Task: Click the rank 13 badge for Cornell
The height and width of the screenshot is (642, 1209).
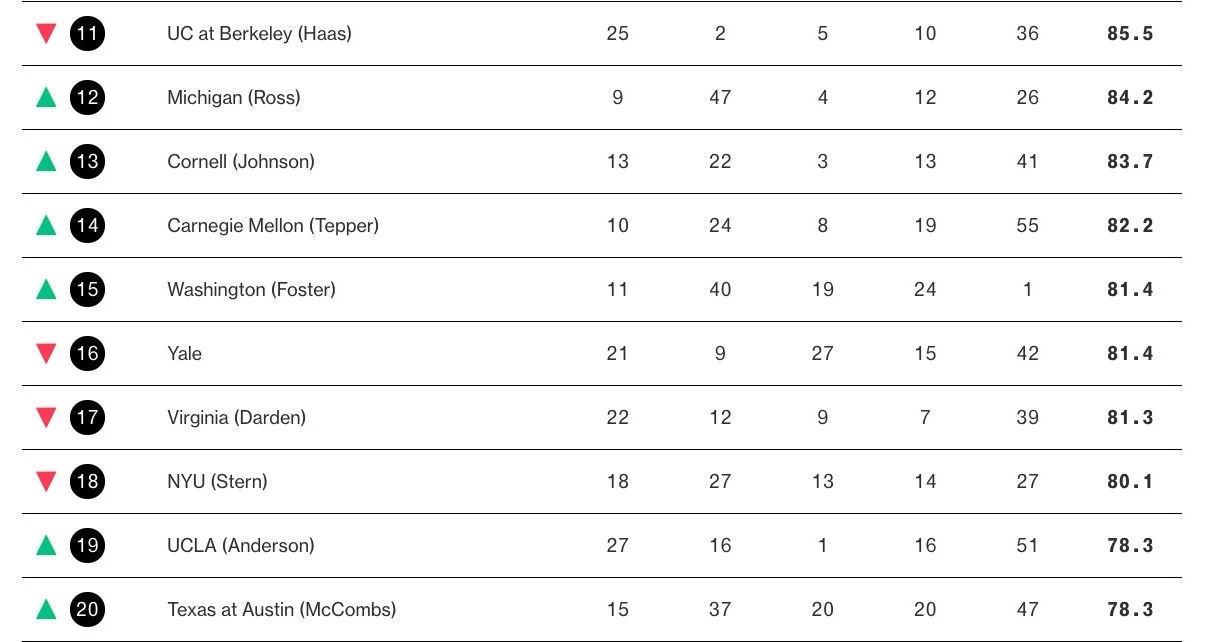Action: click(x=87, y=161)
